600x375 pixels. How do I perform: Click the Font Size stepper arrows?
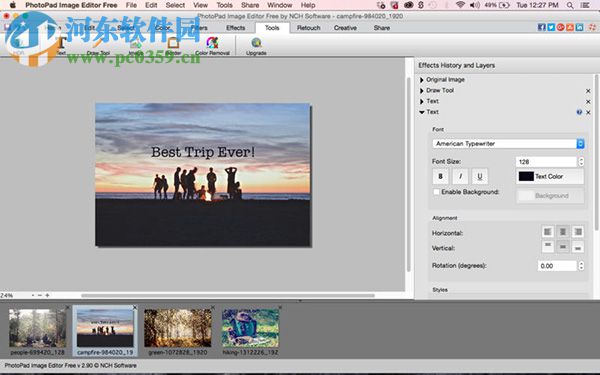click(581, 161)
